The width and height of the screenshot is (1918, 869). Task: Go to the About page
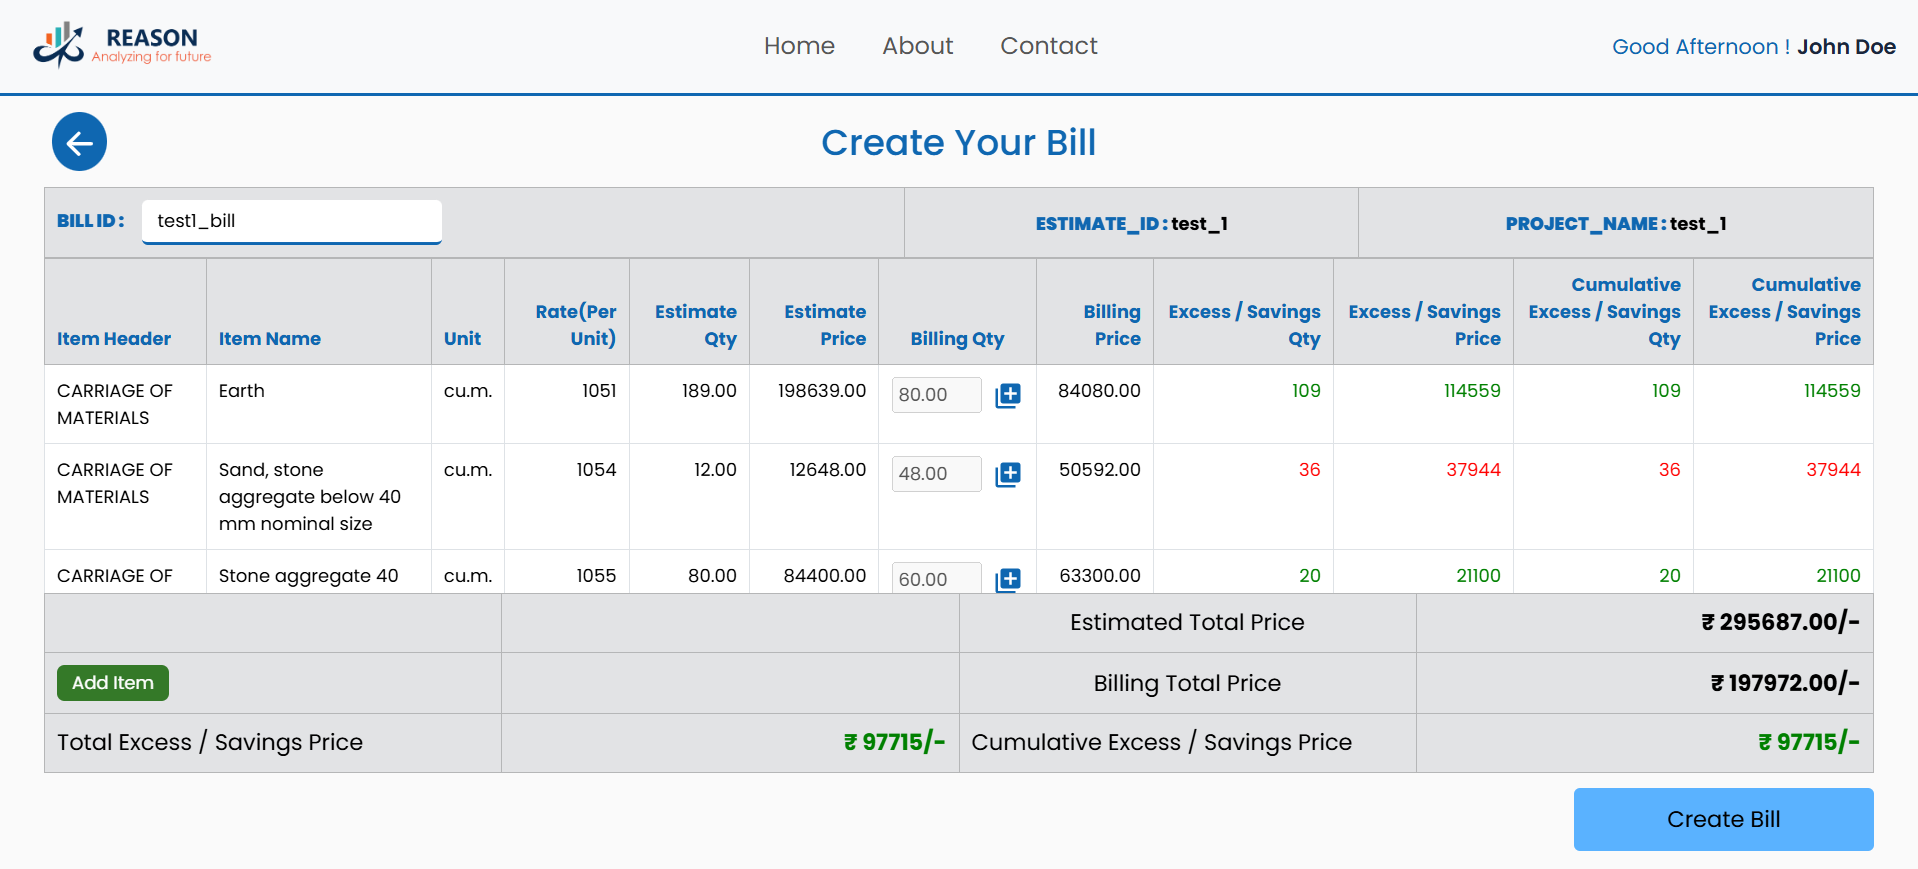point(917,46)
